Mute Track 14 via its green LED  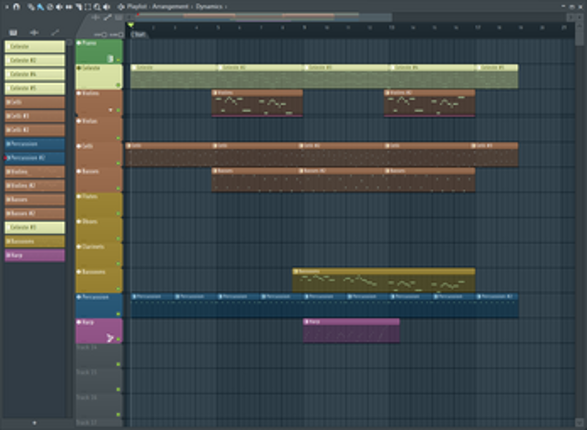[118, 364]
